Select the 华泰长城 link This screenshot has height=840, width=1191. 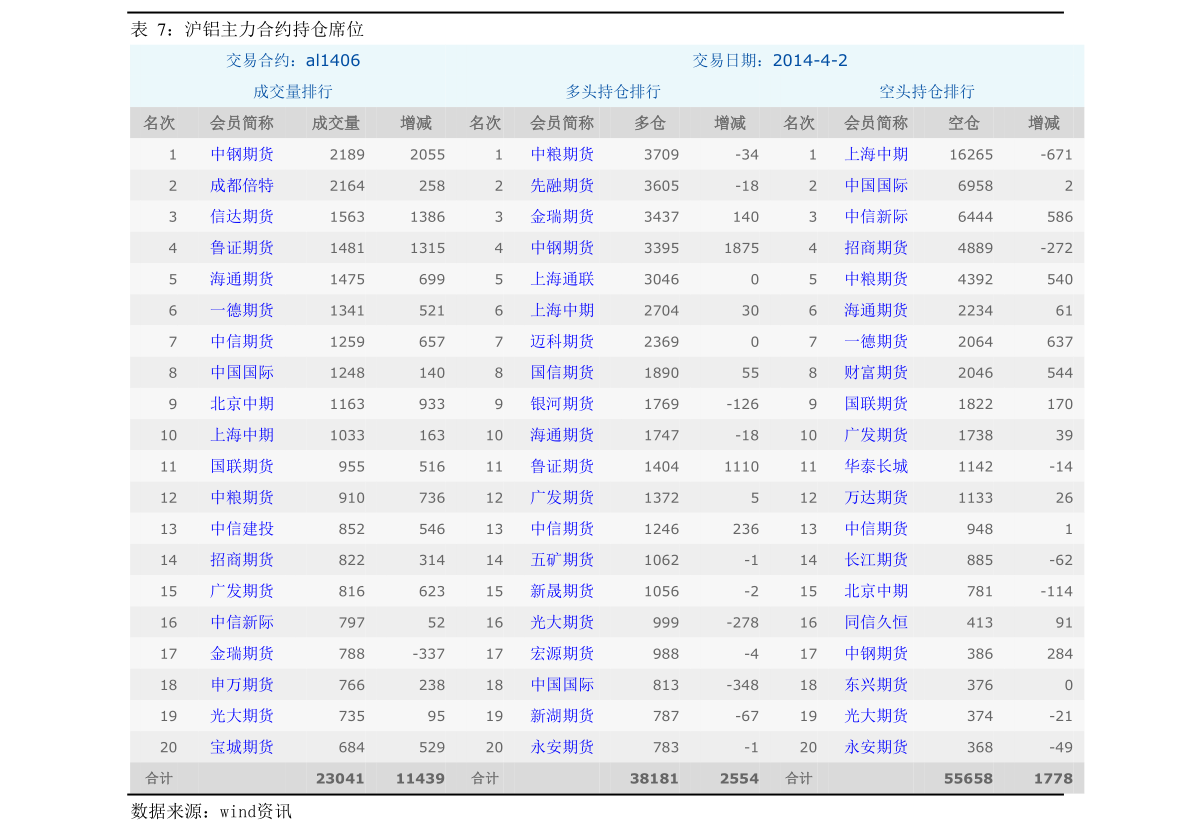pos(876,466)
